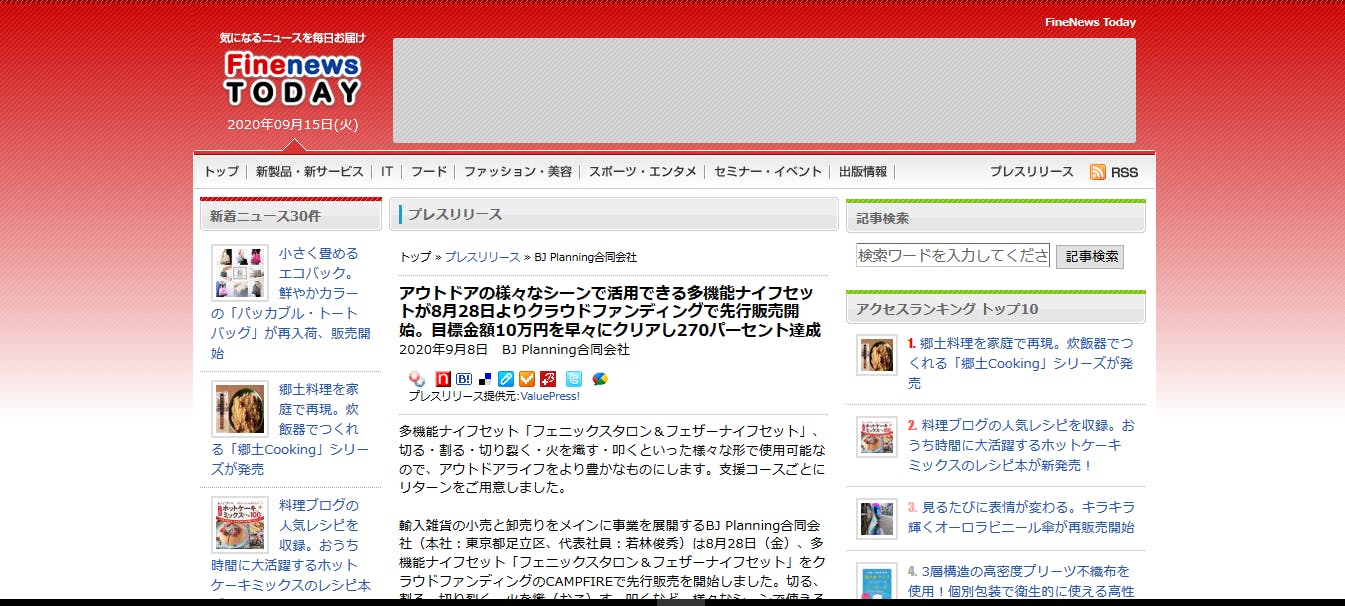Open the orange RSS feed icon

coord(1098,172)
